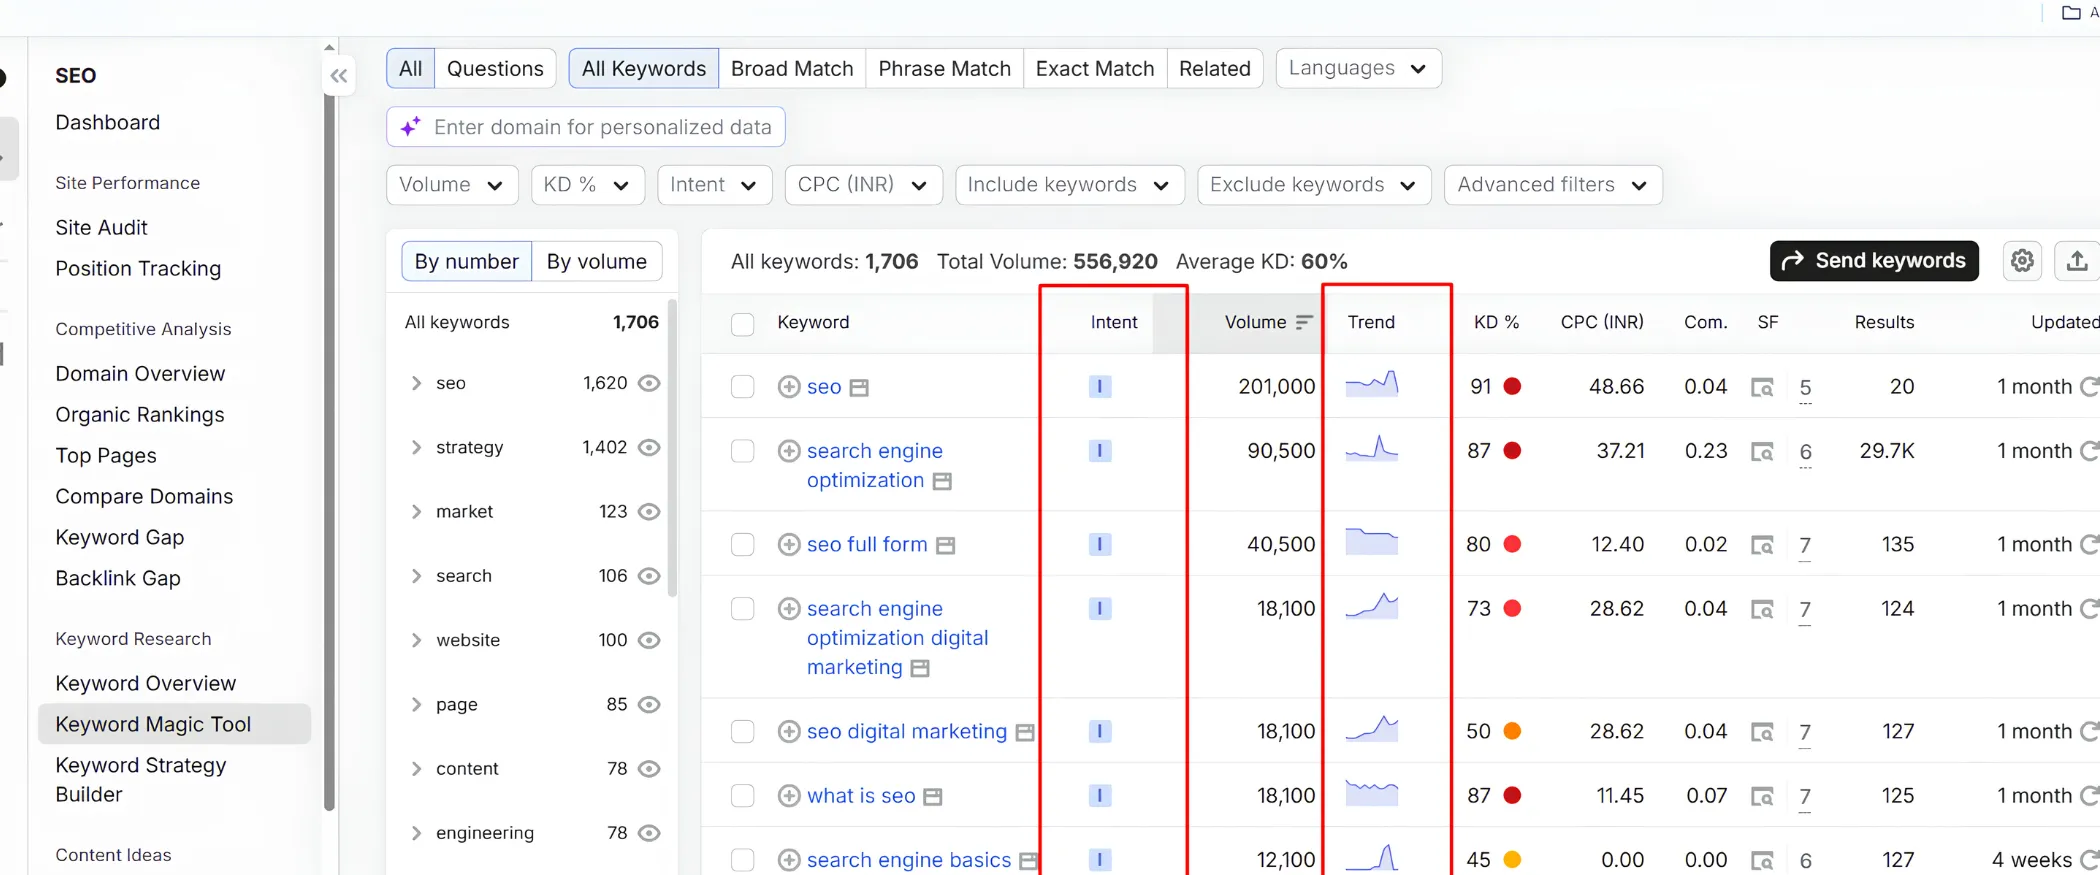Refresh the 'seo' row data

[x=2089, y=387]
